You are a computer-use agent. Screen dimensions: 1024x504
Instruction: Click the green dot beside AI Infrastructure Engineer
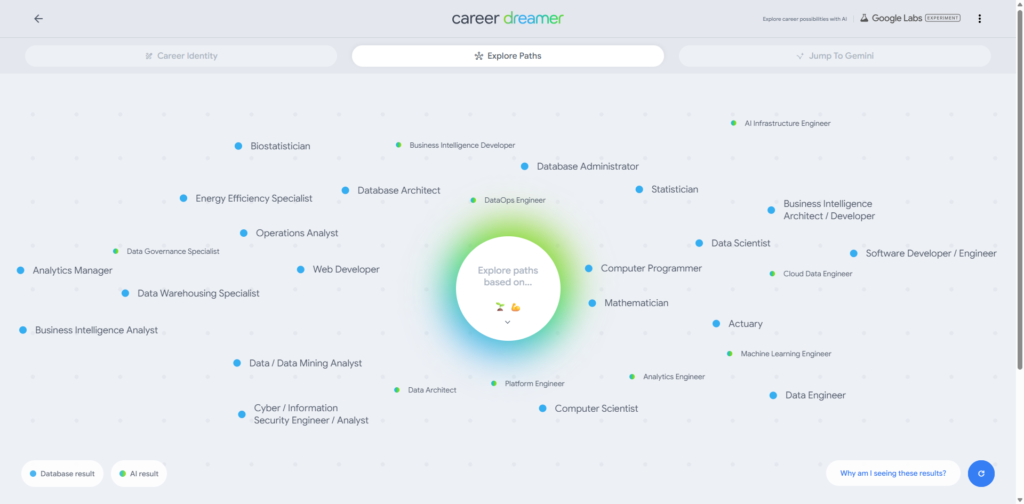point(733,123)
